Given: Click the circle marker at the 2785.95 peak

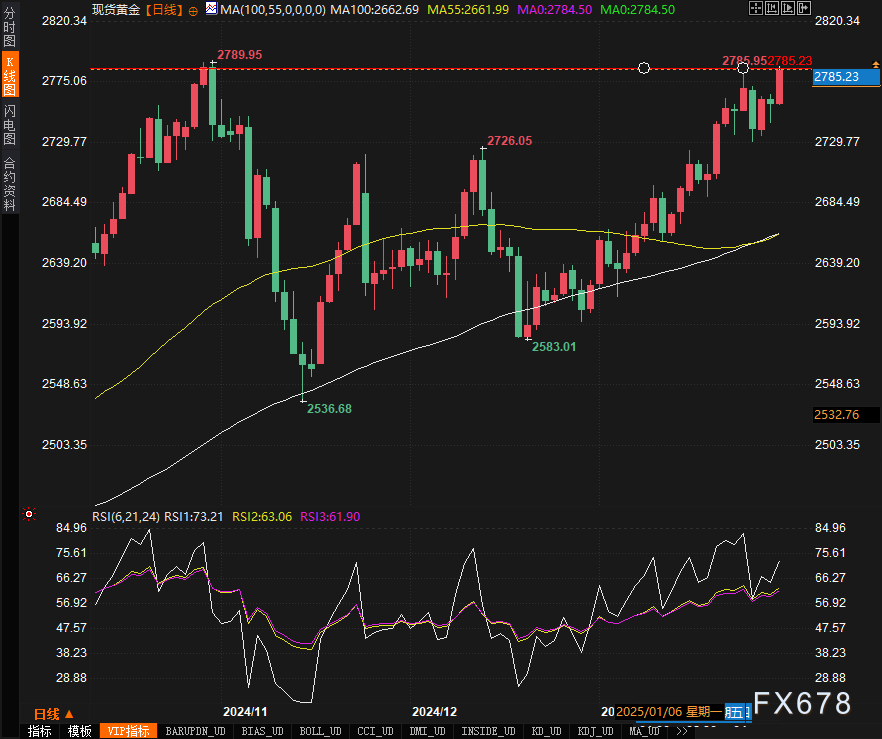Looking at the screenshot, I should click(x=743, y=68).
